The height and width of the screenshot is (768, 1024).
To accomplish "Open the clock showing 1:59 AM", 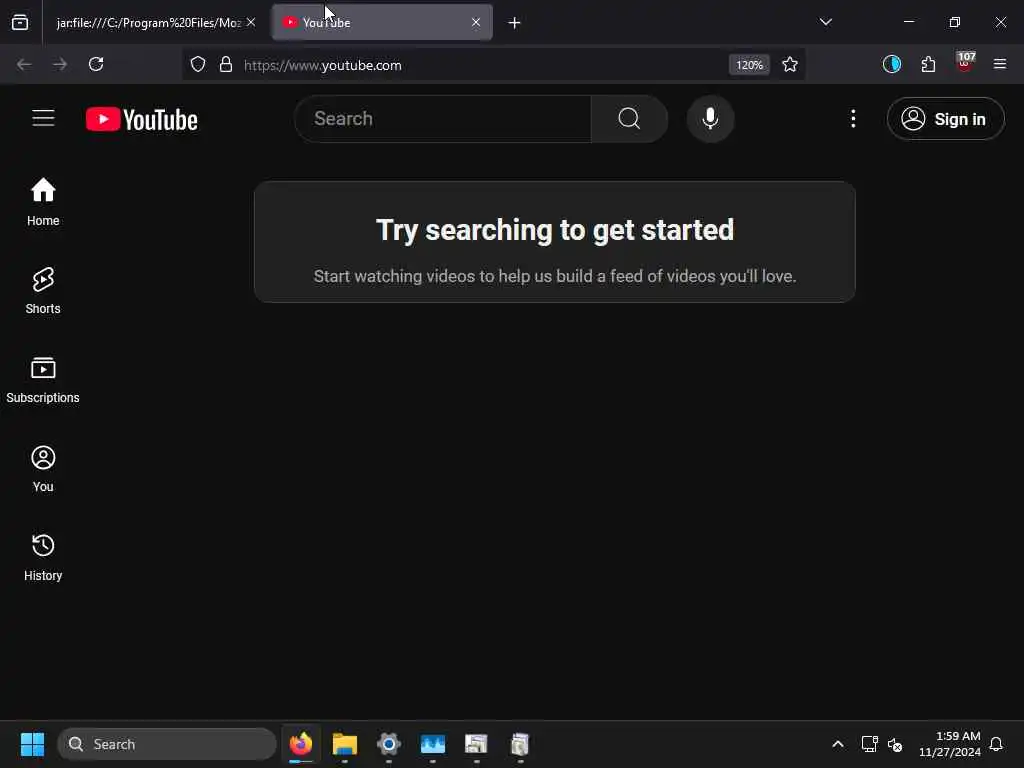I will point(950,744).
